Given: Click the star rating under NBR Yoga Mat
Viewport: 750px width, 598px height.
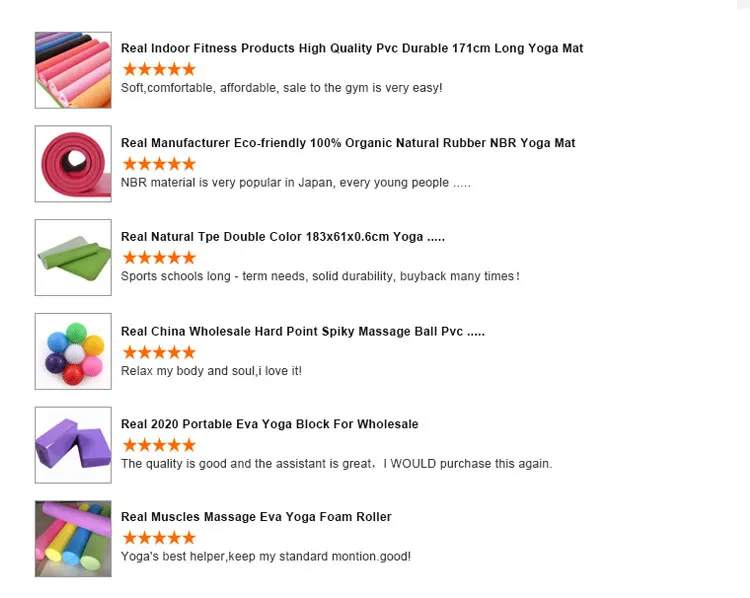Looking at the screenshot, I should coord(159,163).
